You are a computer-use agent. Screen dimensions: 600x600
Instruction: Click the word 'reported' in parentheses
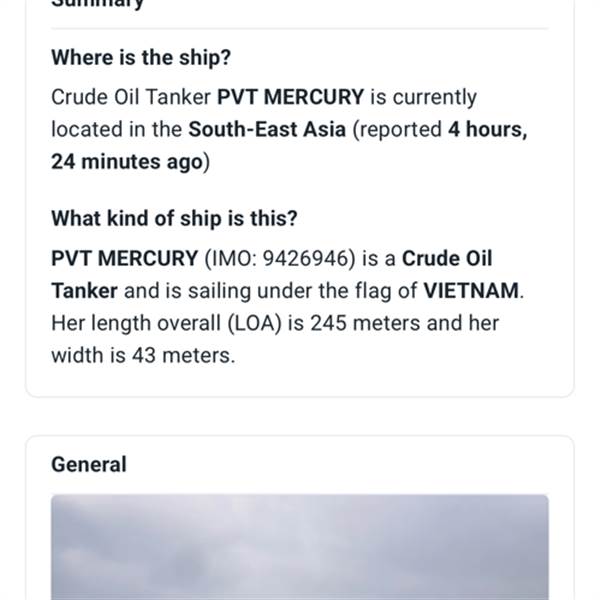[x=398, y=129]
